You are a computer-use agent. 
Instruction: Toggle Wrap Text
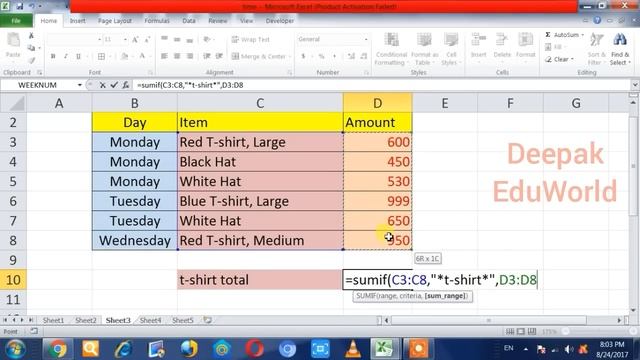tap(250, 40)
